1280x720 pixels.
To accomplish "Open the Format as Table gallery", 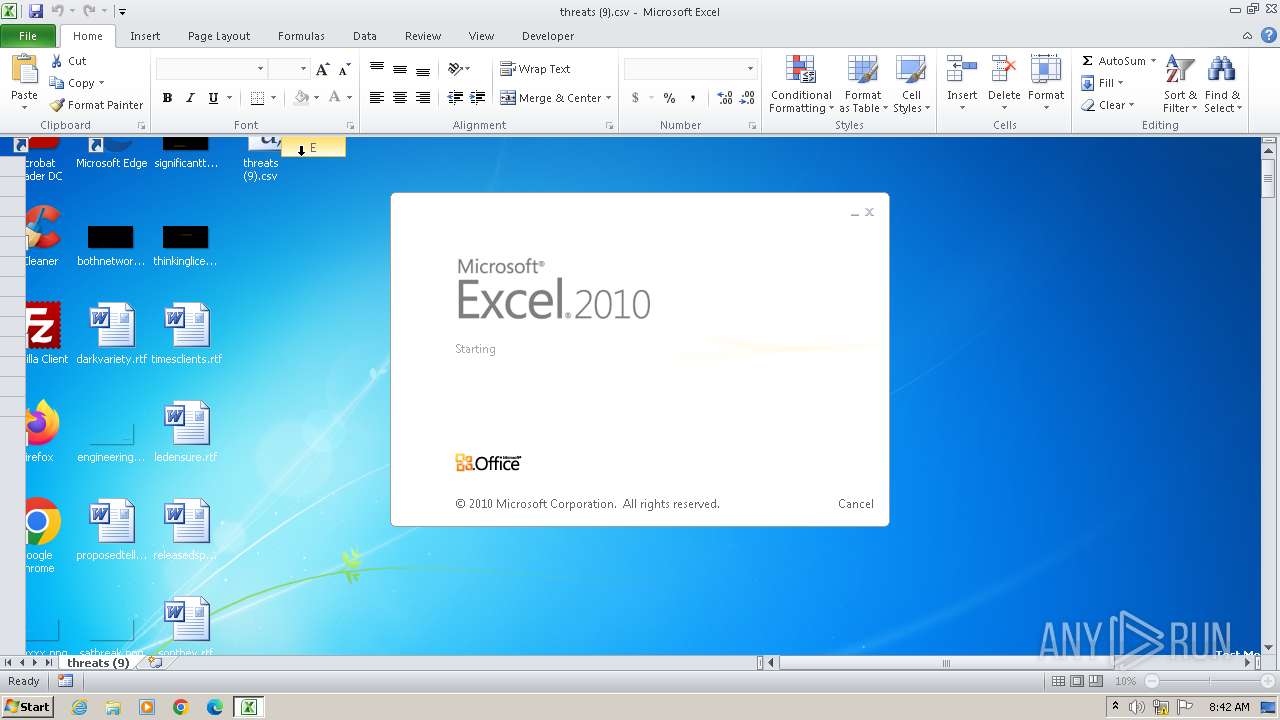I will pyautogui.click(x=863, y=84).
